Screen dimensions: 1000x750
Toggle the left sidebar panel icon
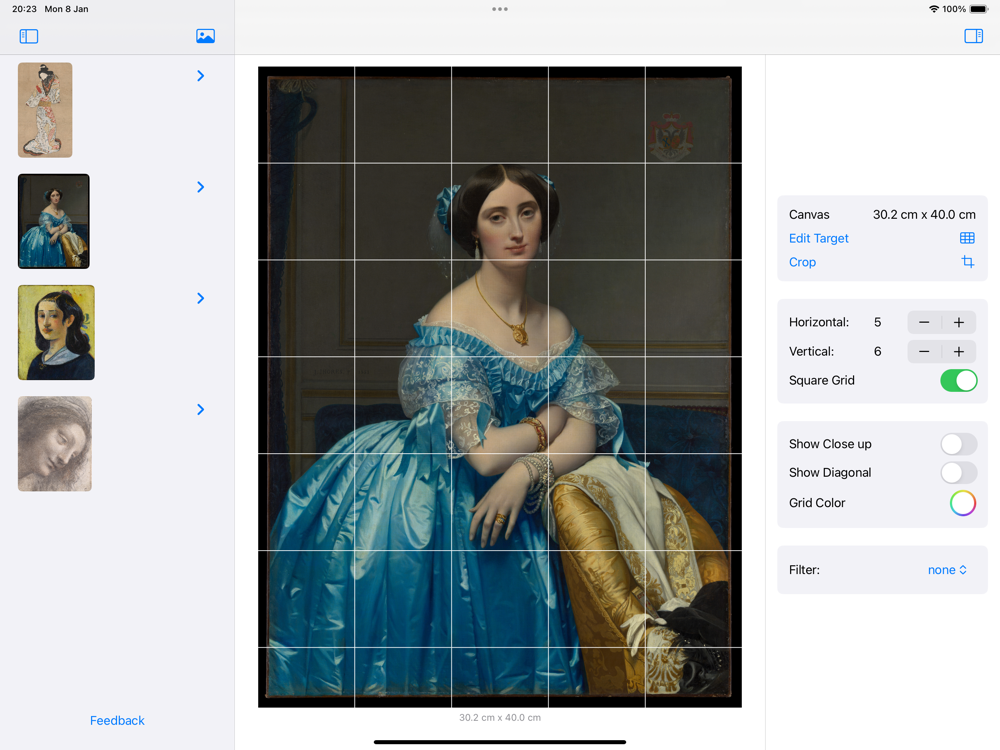click(x=29, y=36)
